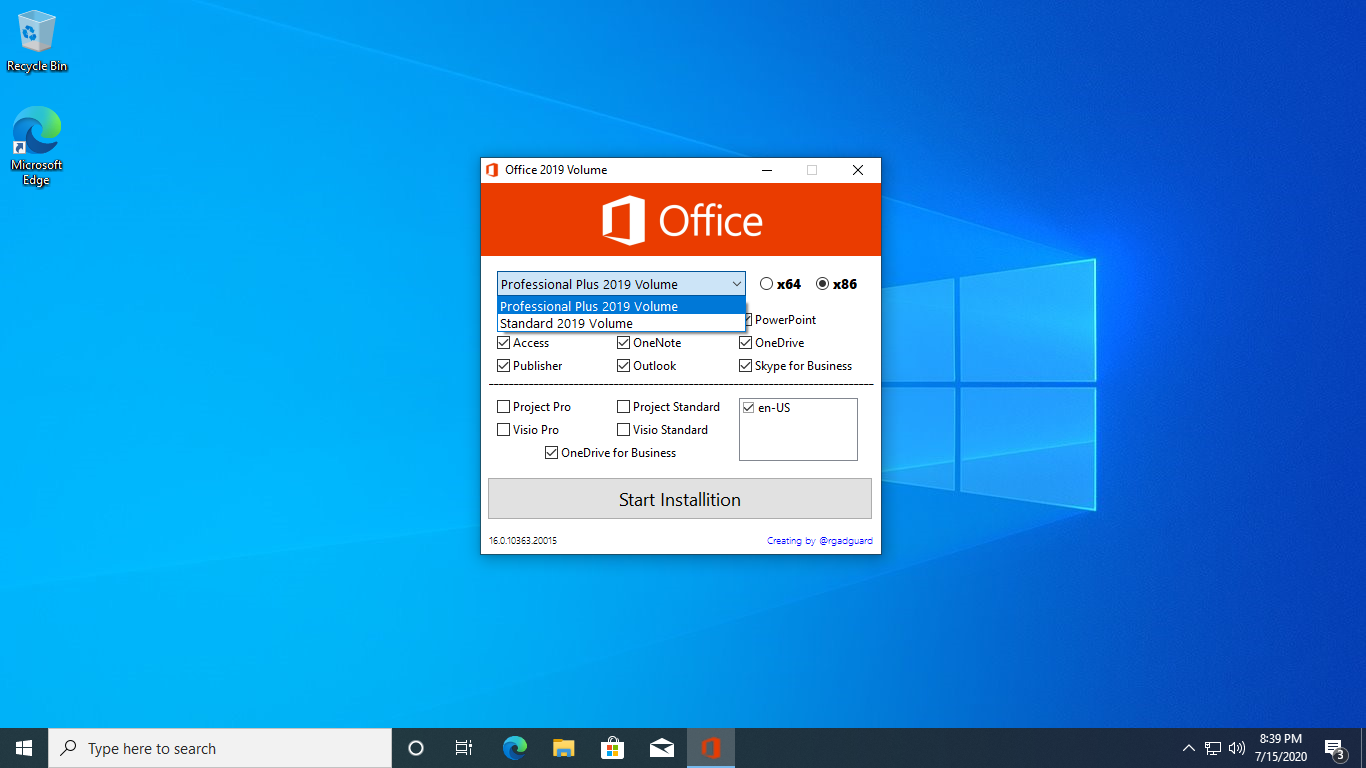Click the Type here to search box
This screenshot has height=768, width=1366.
[220, 748]
